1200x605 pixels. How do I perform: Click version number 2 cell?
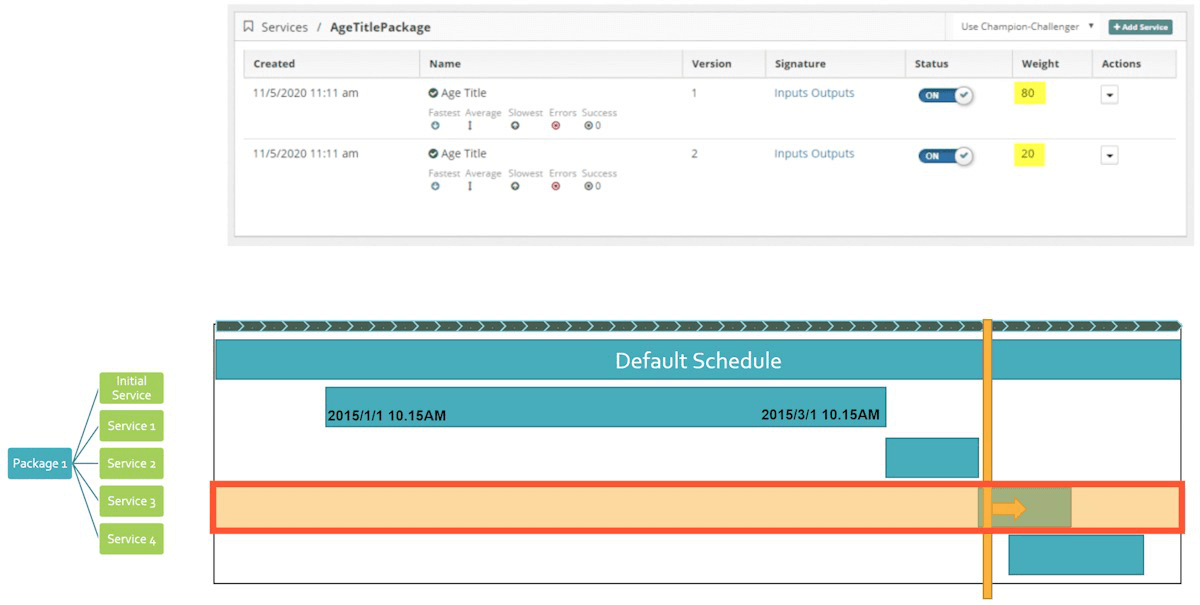tap(695, 154)
